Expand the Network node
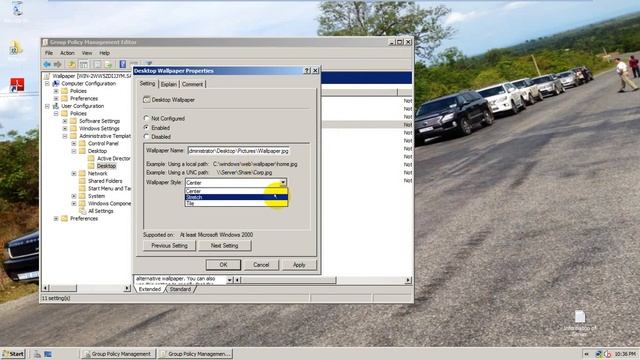640x360 pixels. pos(74,173)
